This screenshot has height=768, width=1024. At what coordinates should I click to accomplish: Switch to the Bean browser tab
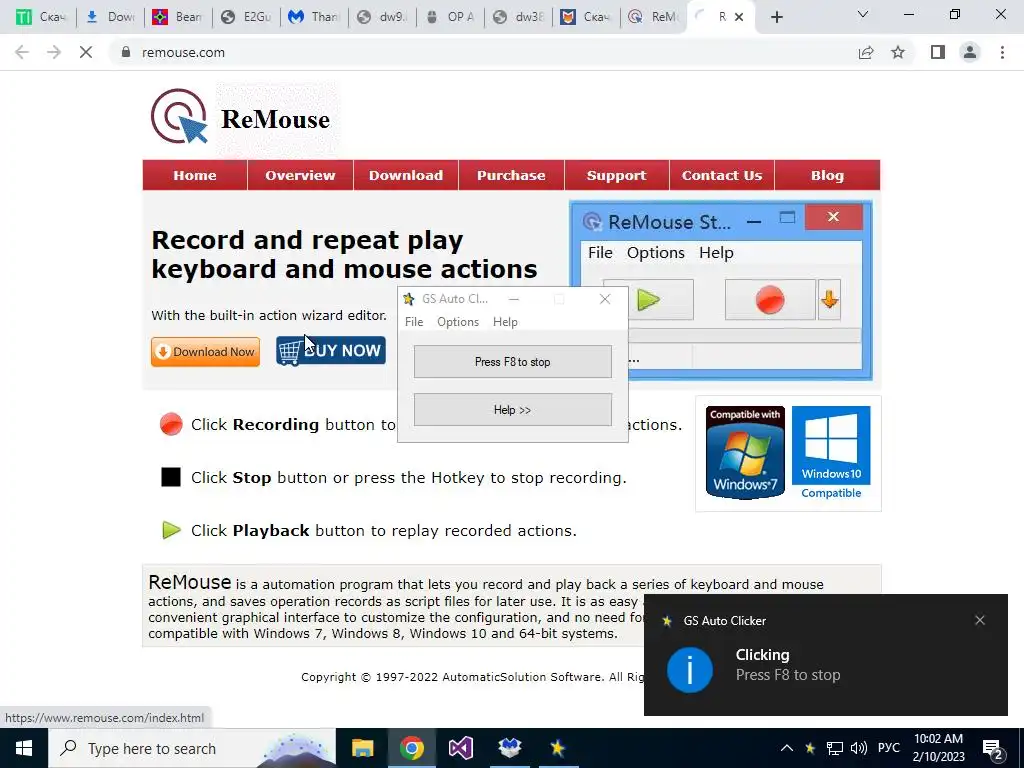178,17
